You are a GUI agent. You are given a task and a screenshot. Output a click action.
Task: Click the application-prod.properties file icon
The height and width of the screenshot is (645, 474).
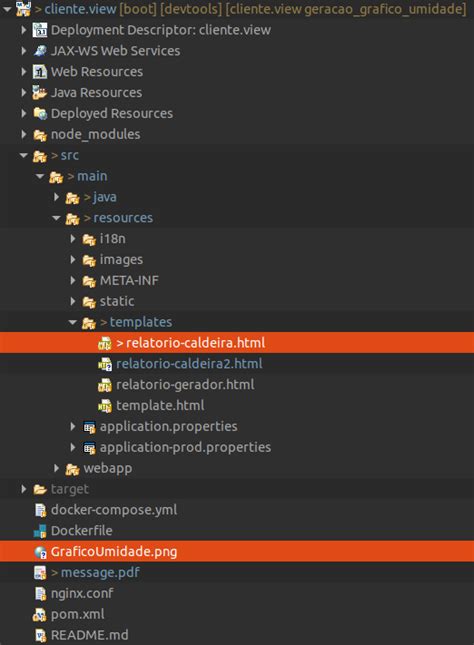point(89,448)
